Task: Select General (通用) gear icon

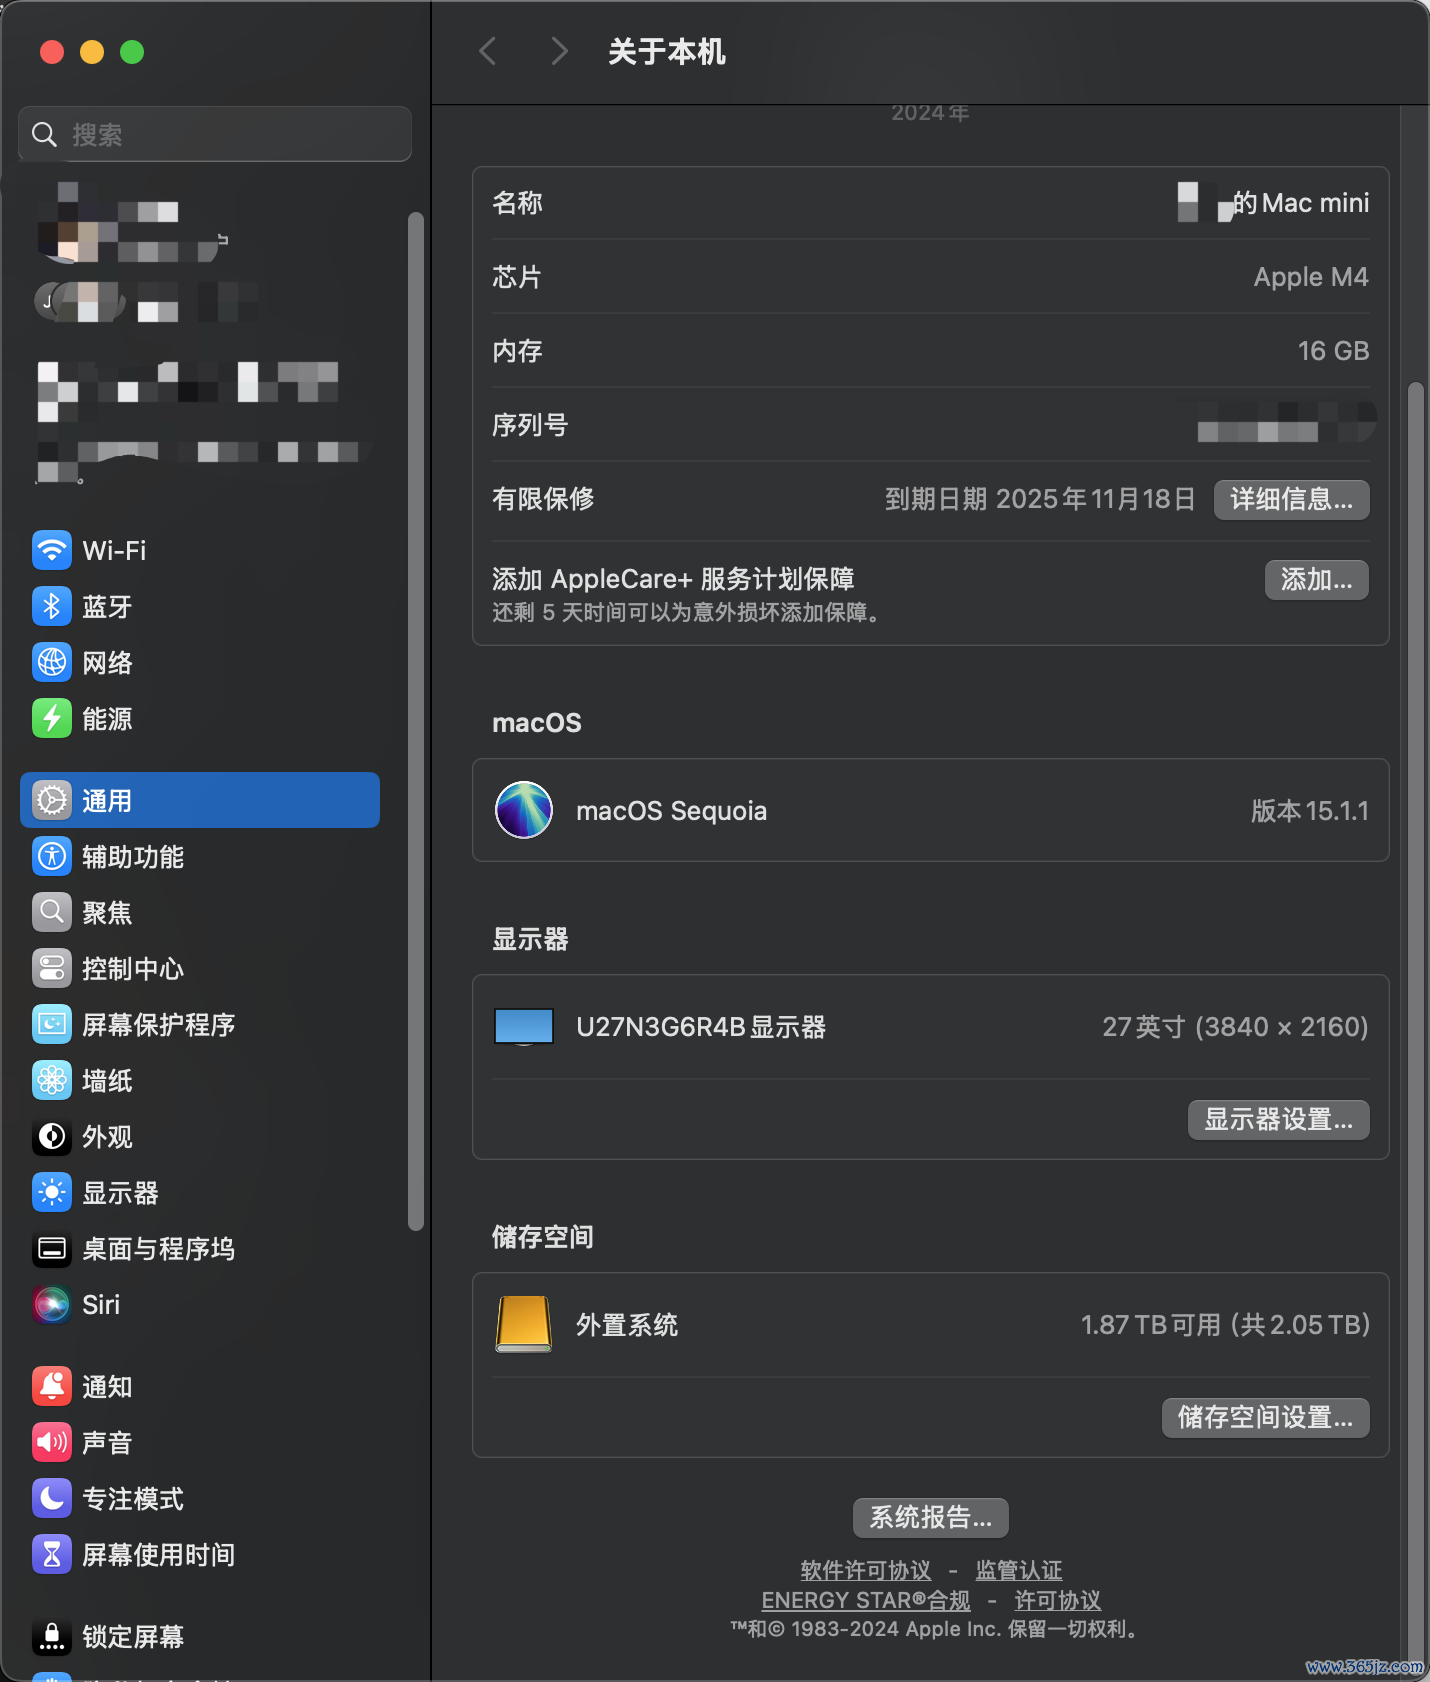Action: [x=52, y=800]
